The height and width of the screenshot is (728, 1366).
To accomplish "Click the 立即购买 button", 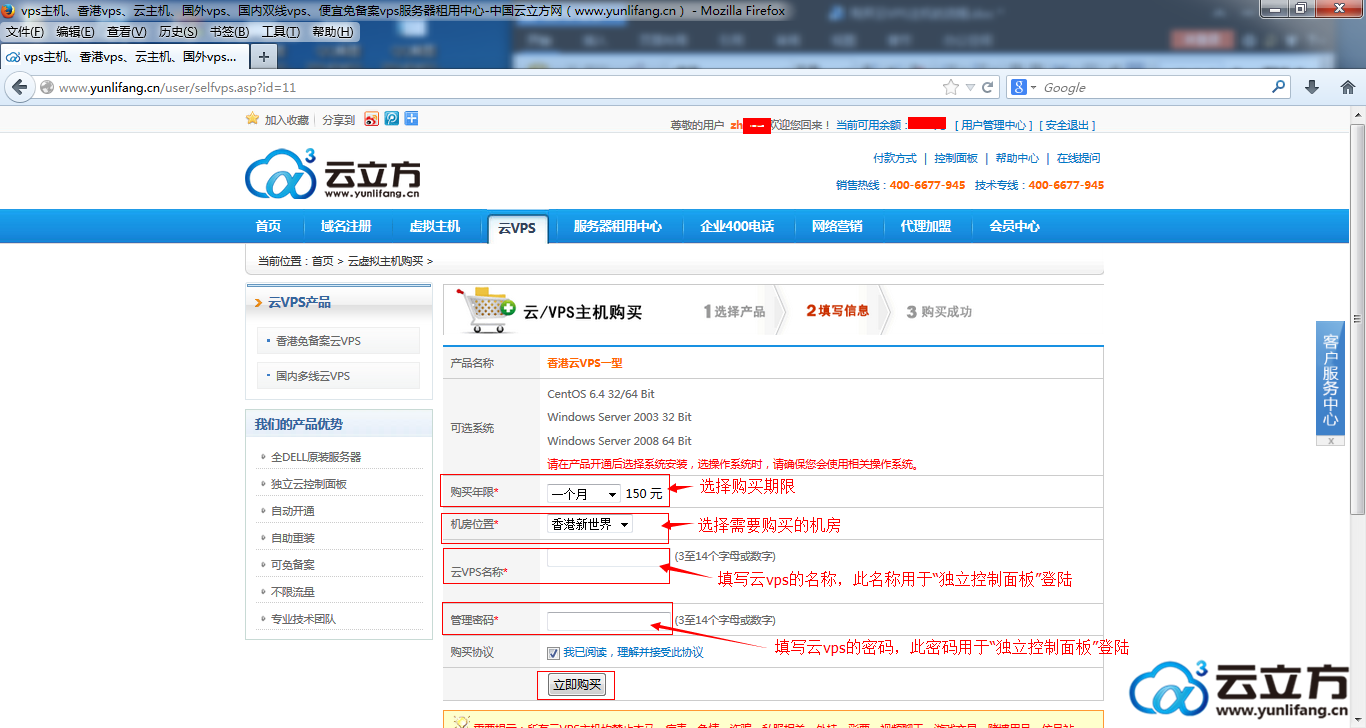I will [578, 685].
